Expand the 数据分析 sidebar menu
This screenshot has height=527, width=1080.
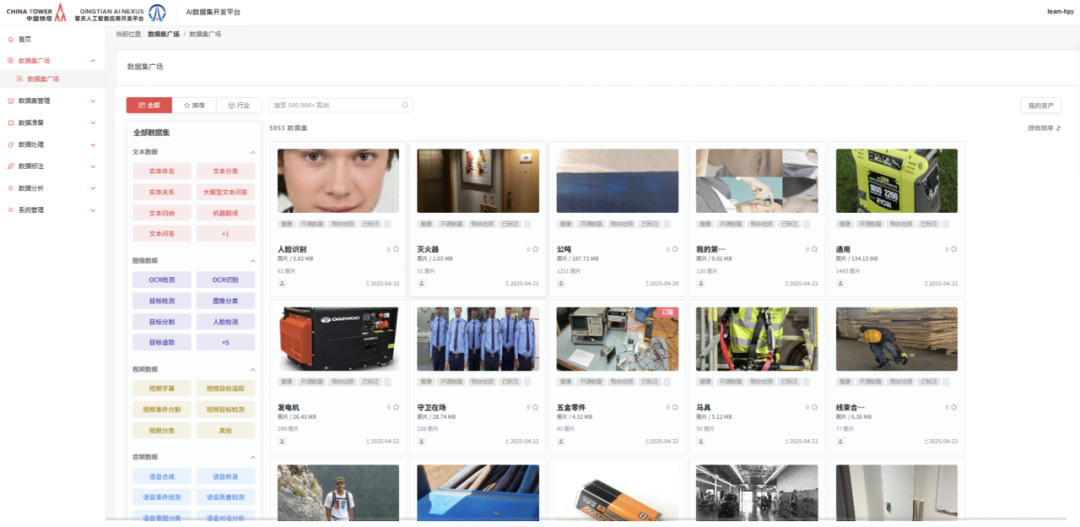93,188
